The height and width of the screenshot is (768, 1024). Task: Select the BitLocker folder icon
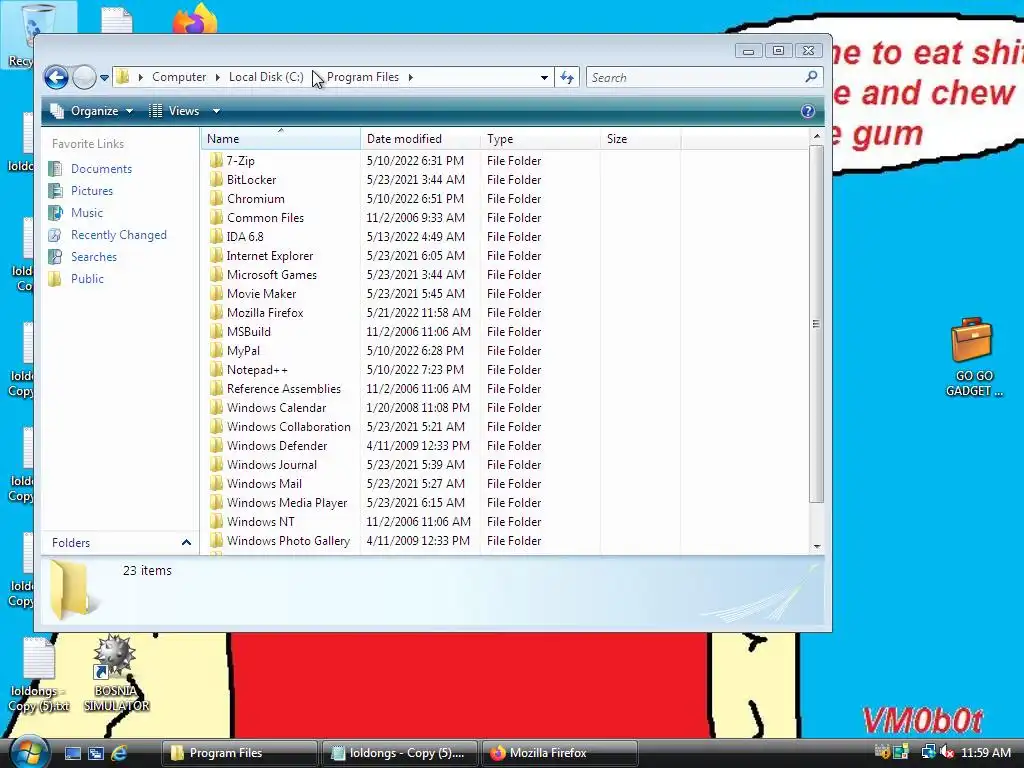(217, 180)
